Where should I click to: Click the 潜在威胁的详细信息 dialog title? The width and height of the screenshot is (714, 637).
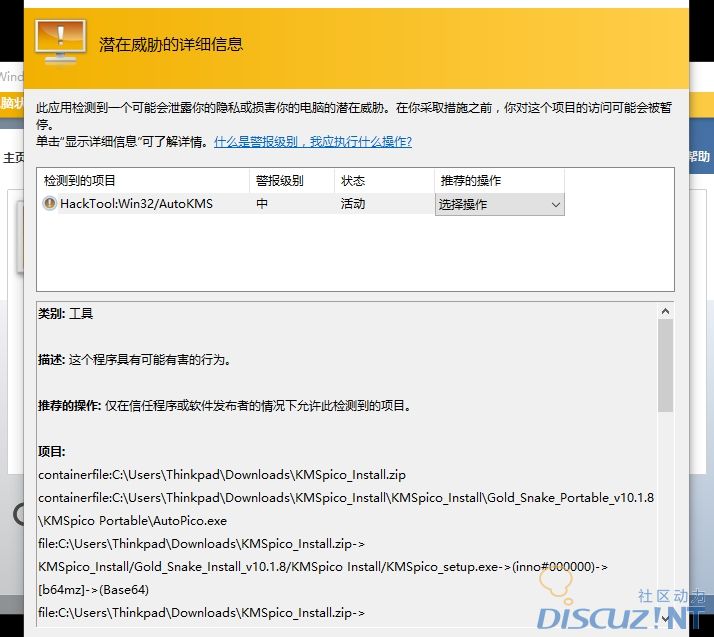[171, 44]
